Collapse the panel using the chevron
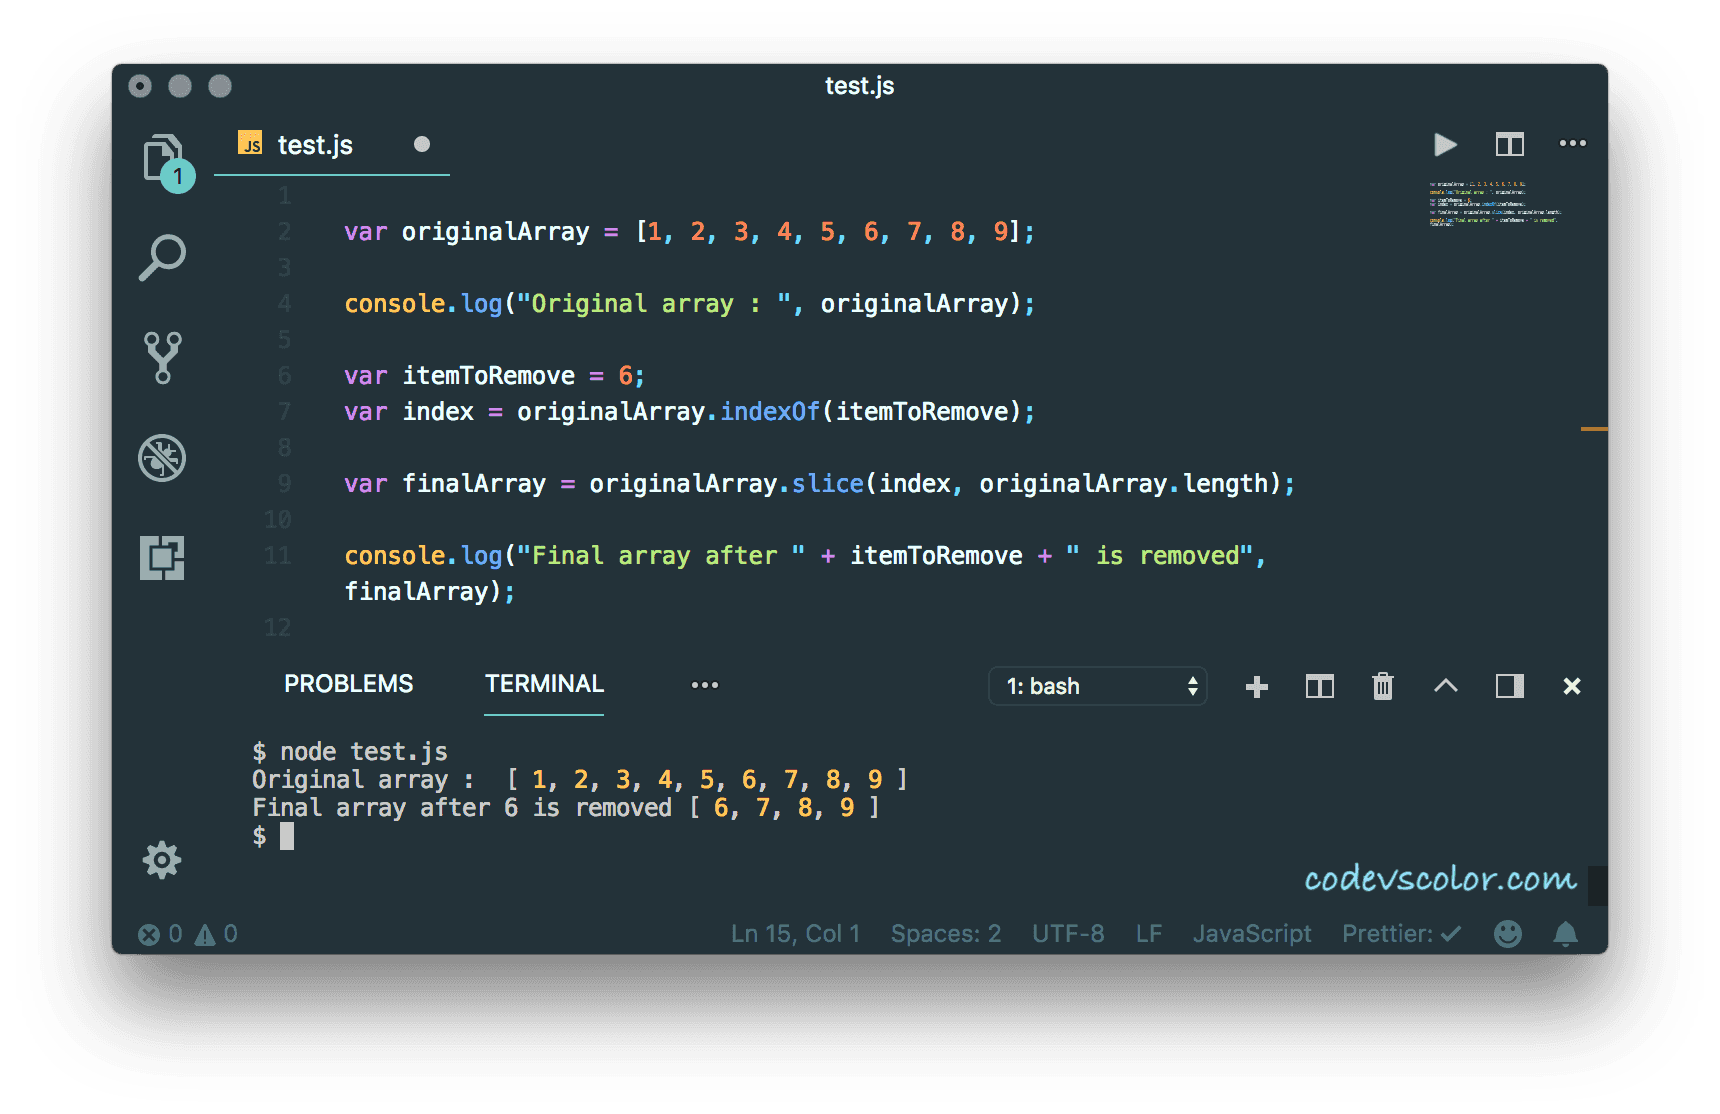 tap(1445, 686)
